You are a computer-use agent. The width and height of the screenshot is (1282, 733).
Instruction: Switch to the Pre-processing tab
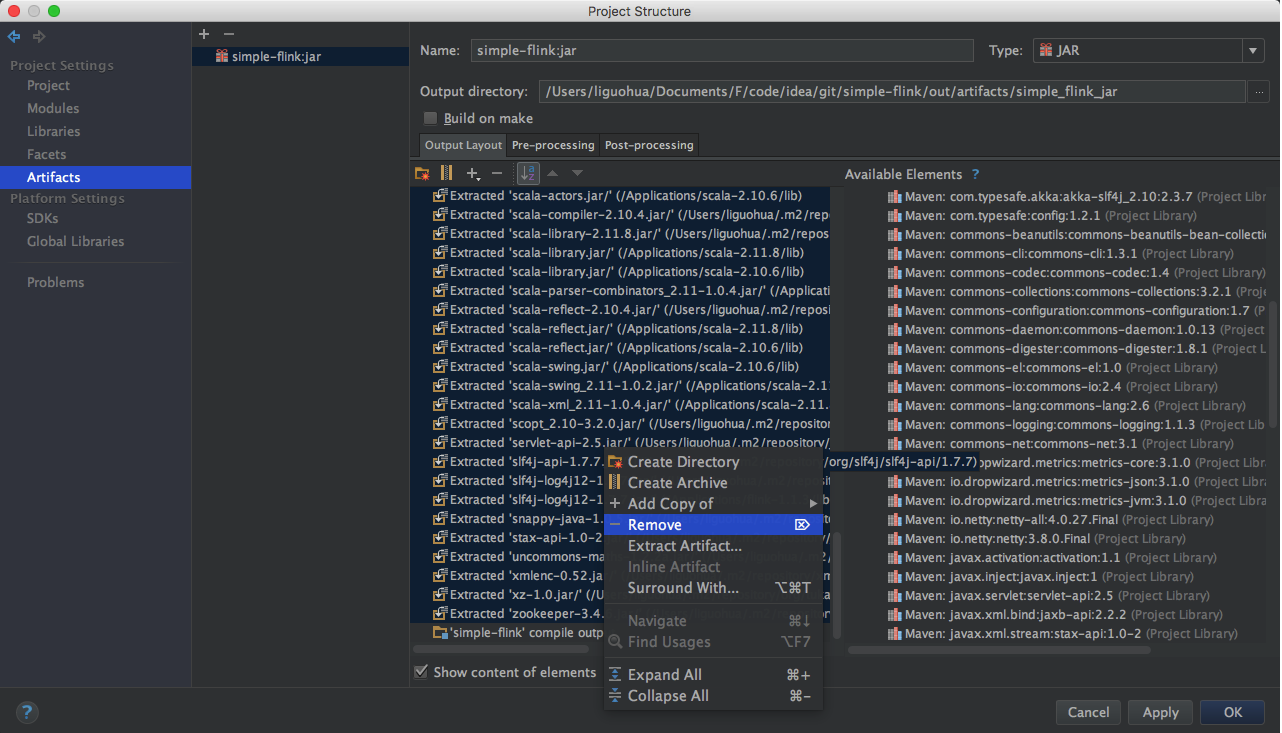pyautogui.click(x=553, y=145)
